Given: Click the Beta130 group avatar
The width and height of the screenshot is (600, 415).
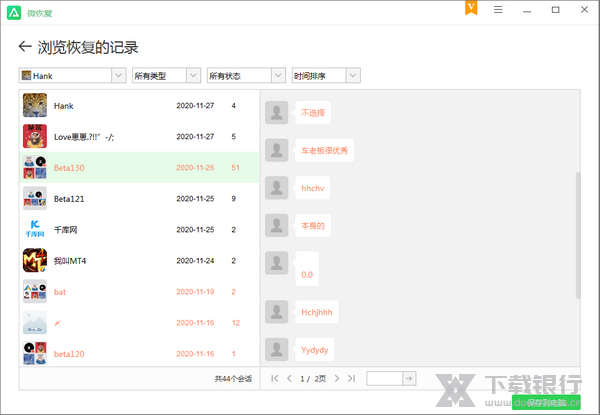Looking at the screenshot, I should 35,167.
